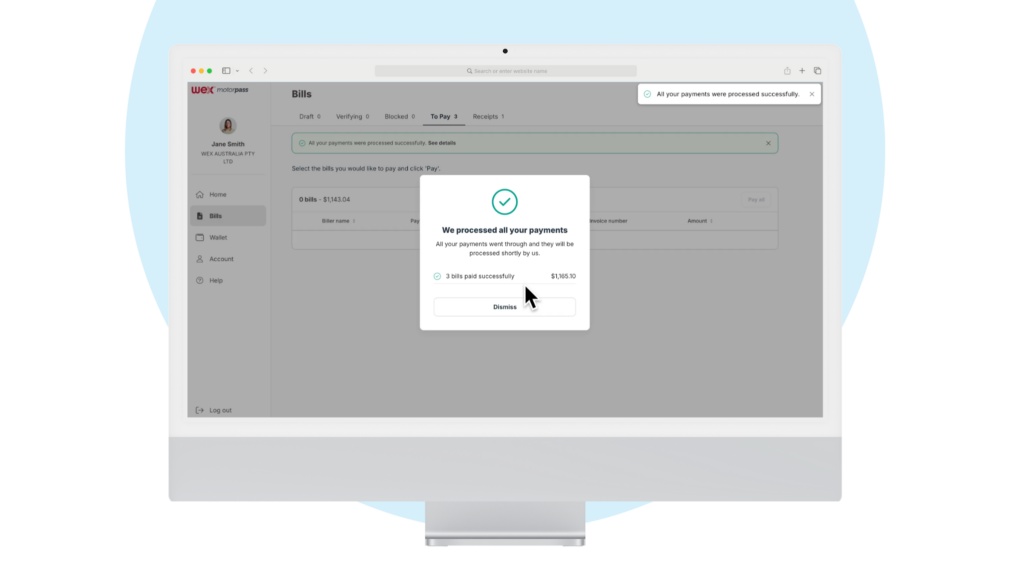This screenshot has height=576, width=1024.
Task: Sort the table by Biller name
Action: pyautogui.click(x=334, y=221)
